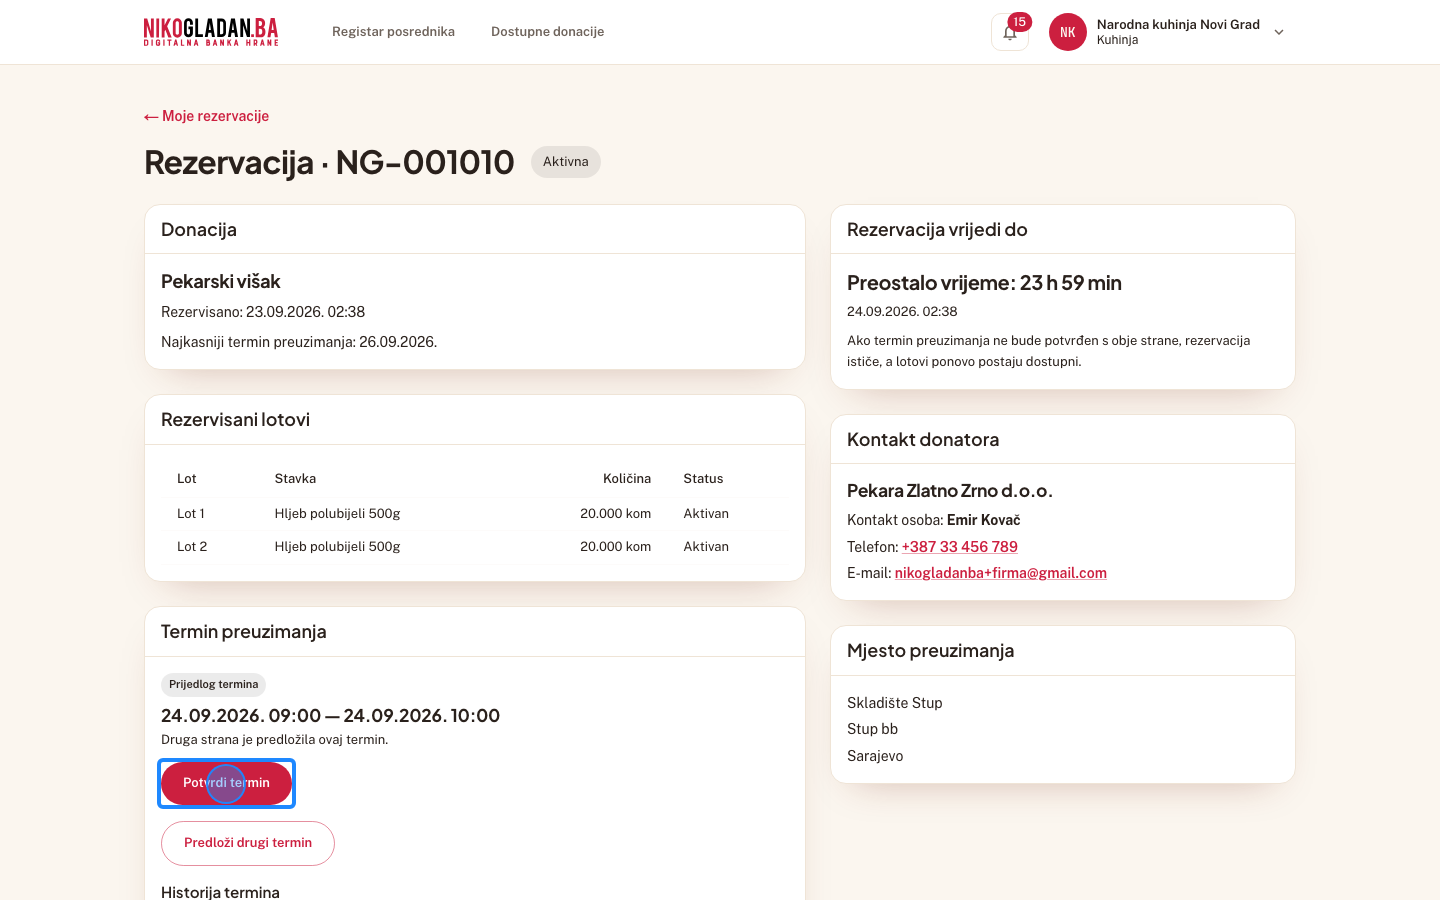Click Lot 2 status Aktivan

pos(706,547)
